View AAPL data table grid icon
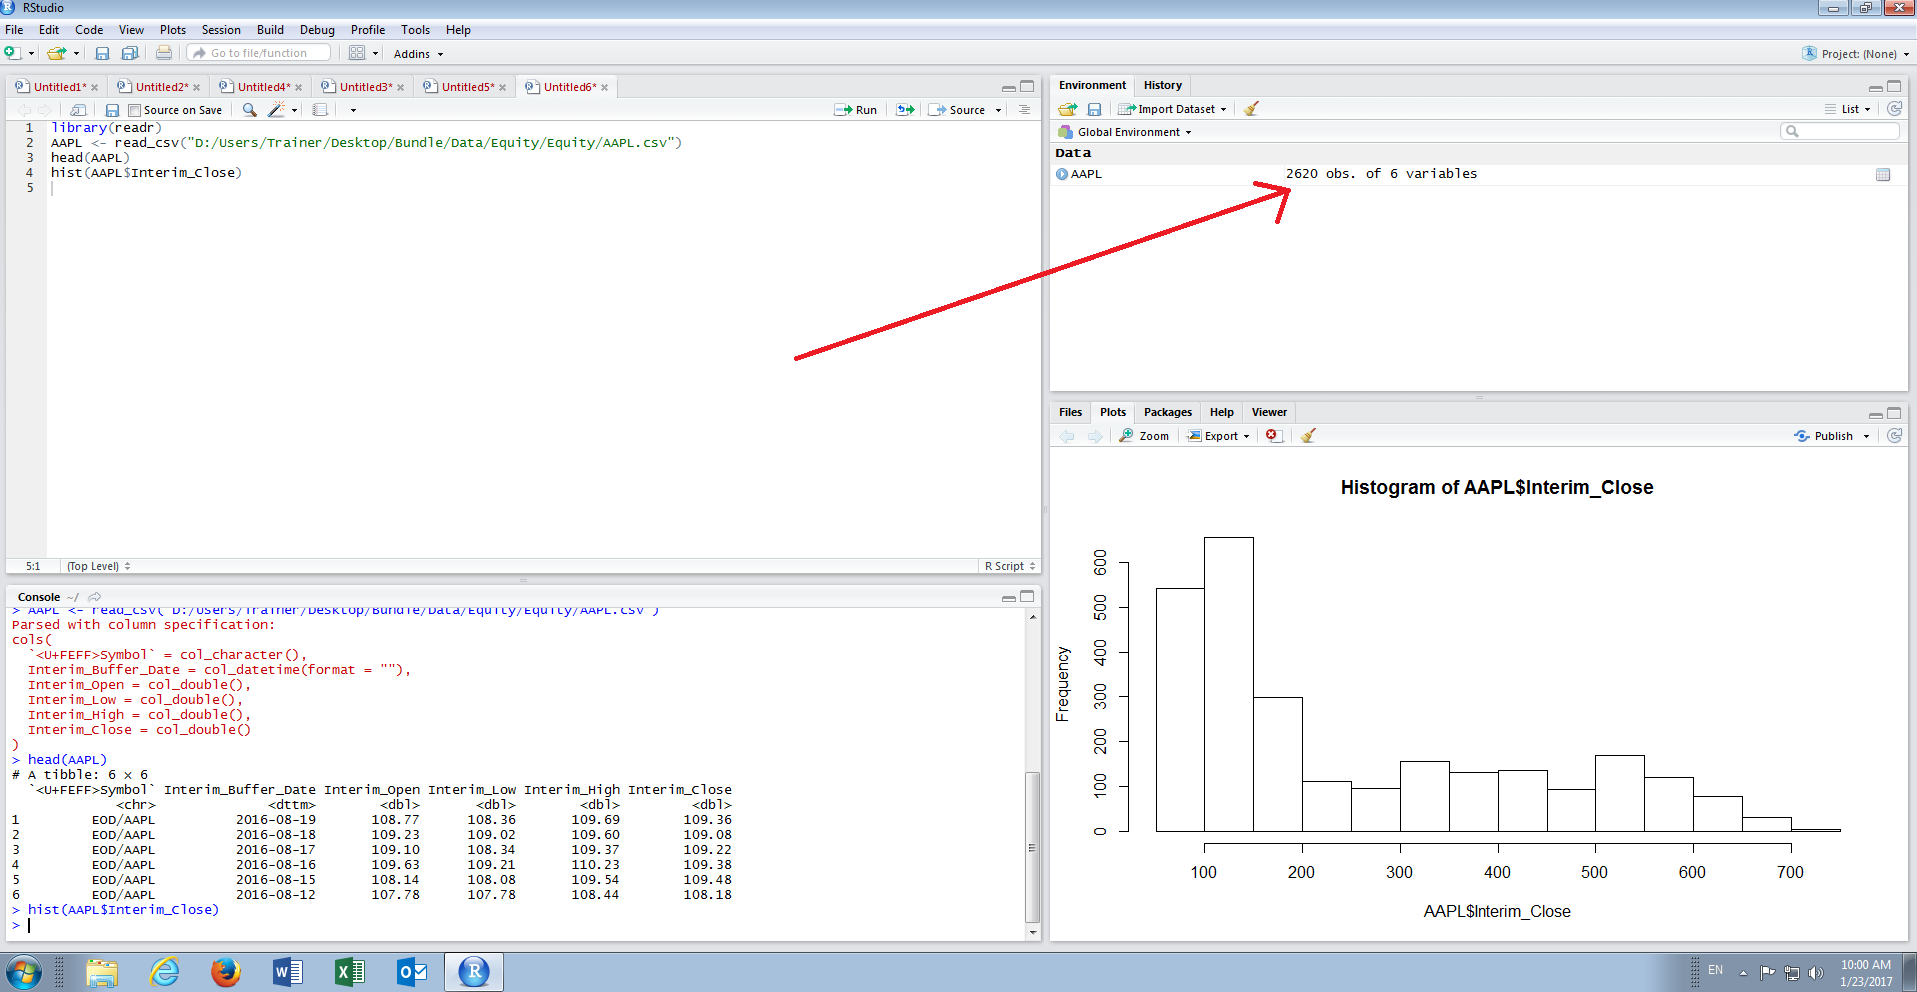This screenshot has height=992, width=1917. pos(1883,174)
